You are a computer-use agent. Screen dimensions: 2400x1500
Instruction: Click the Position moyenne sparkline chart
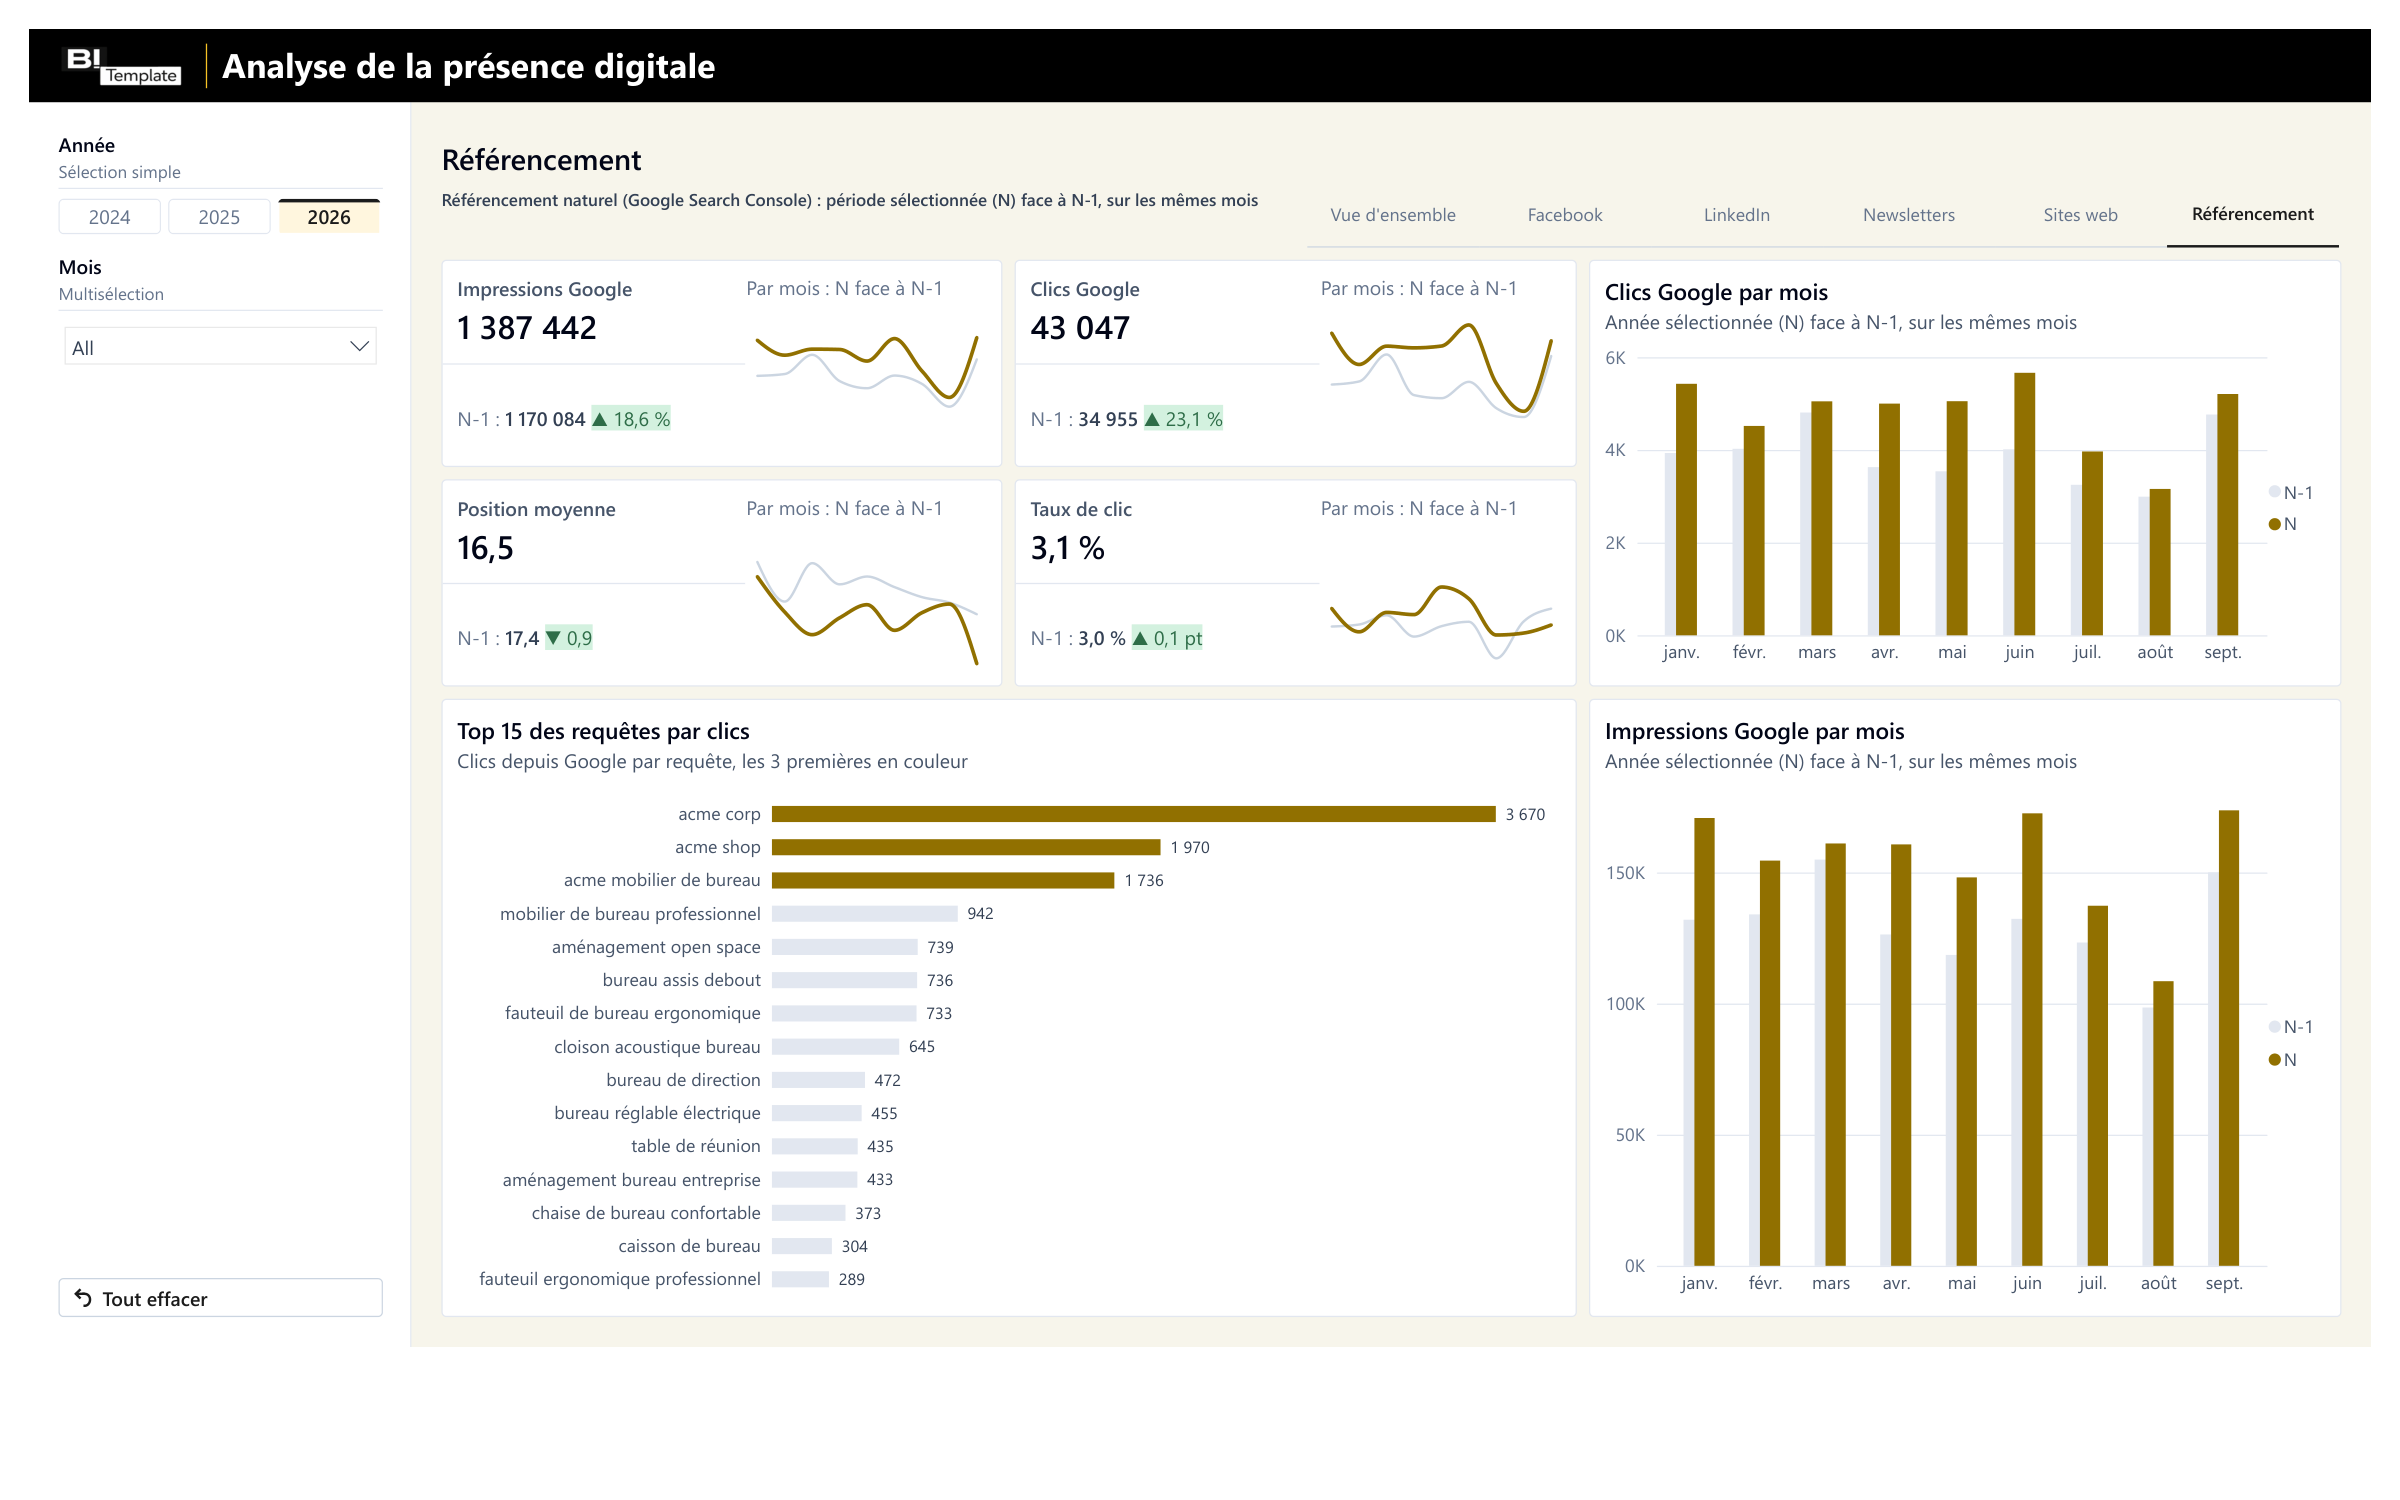click(x=866, y=612)
